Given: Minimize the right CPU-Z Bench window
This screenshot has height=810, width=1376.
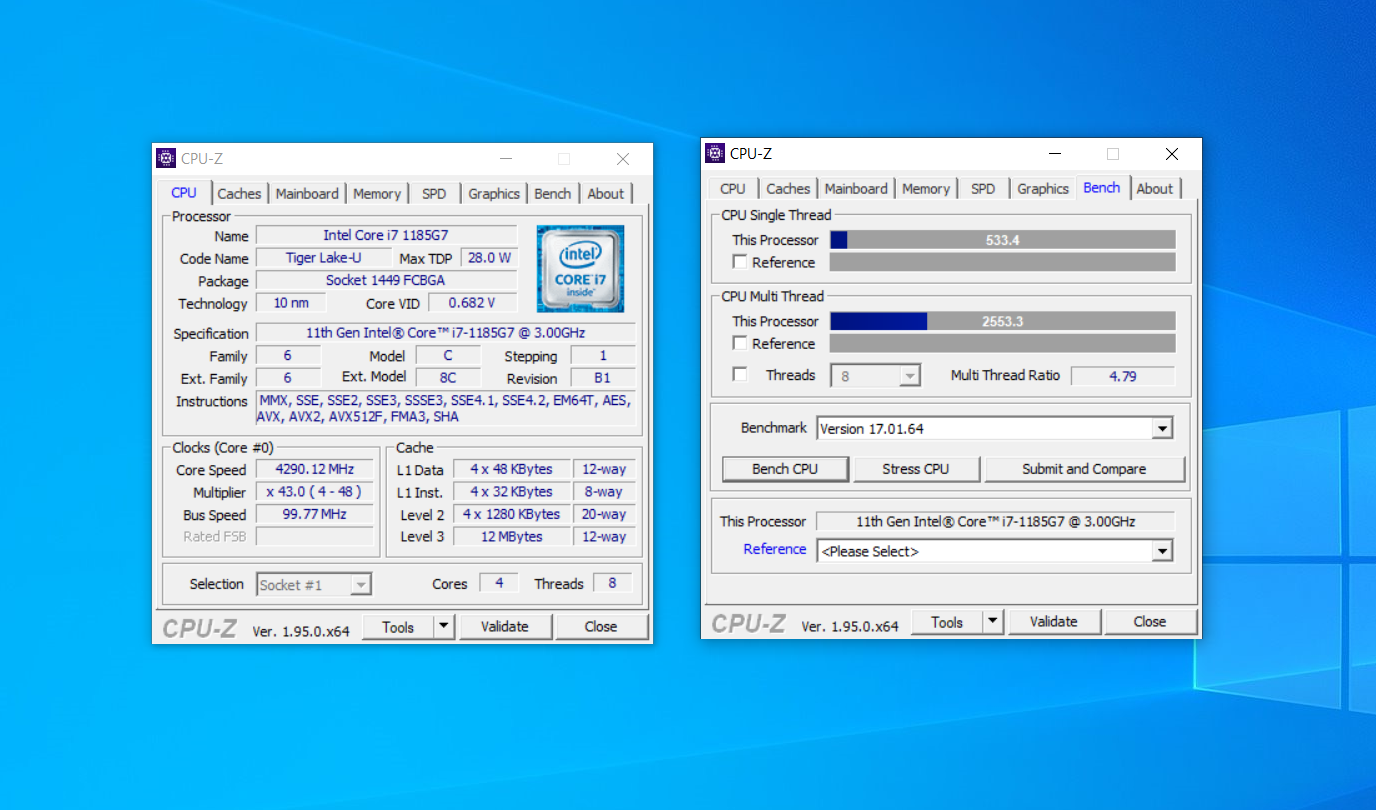Looking at the screenshot, I should pos(1054,154).
